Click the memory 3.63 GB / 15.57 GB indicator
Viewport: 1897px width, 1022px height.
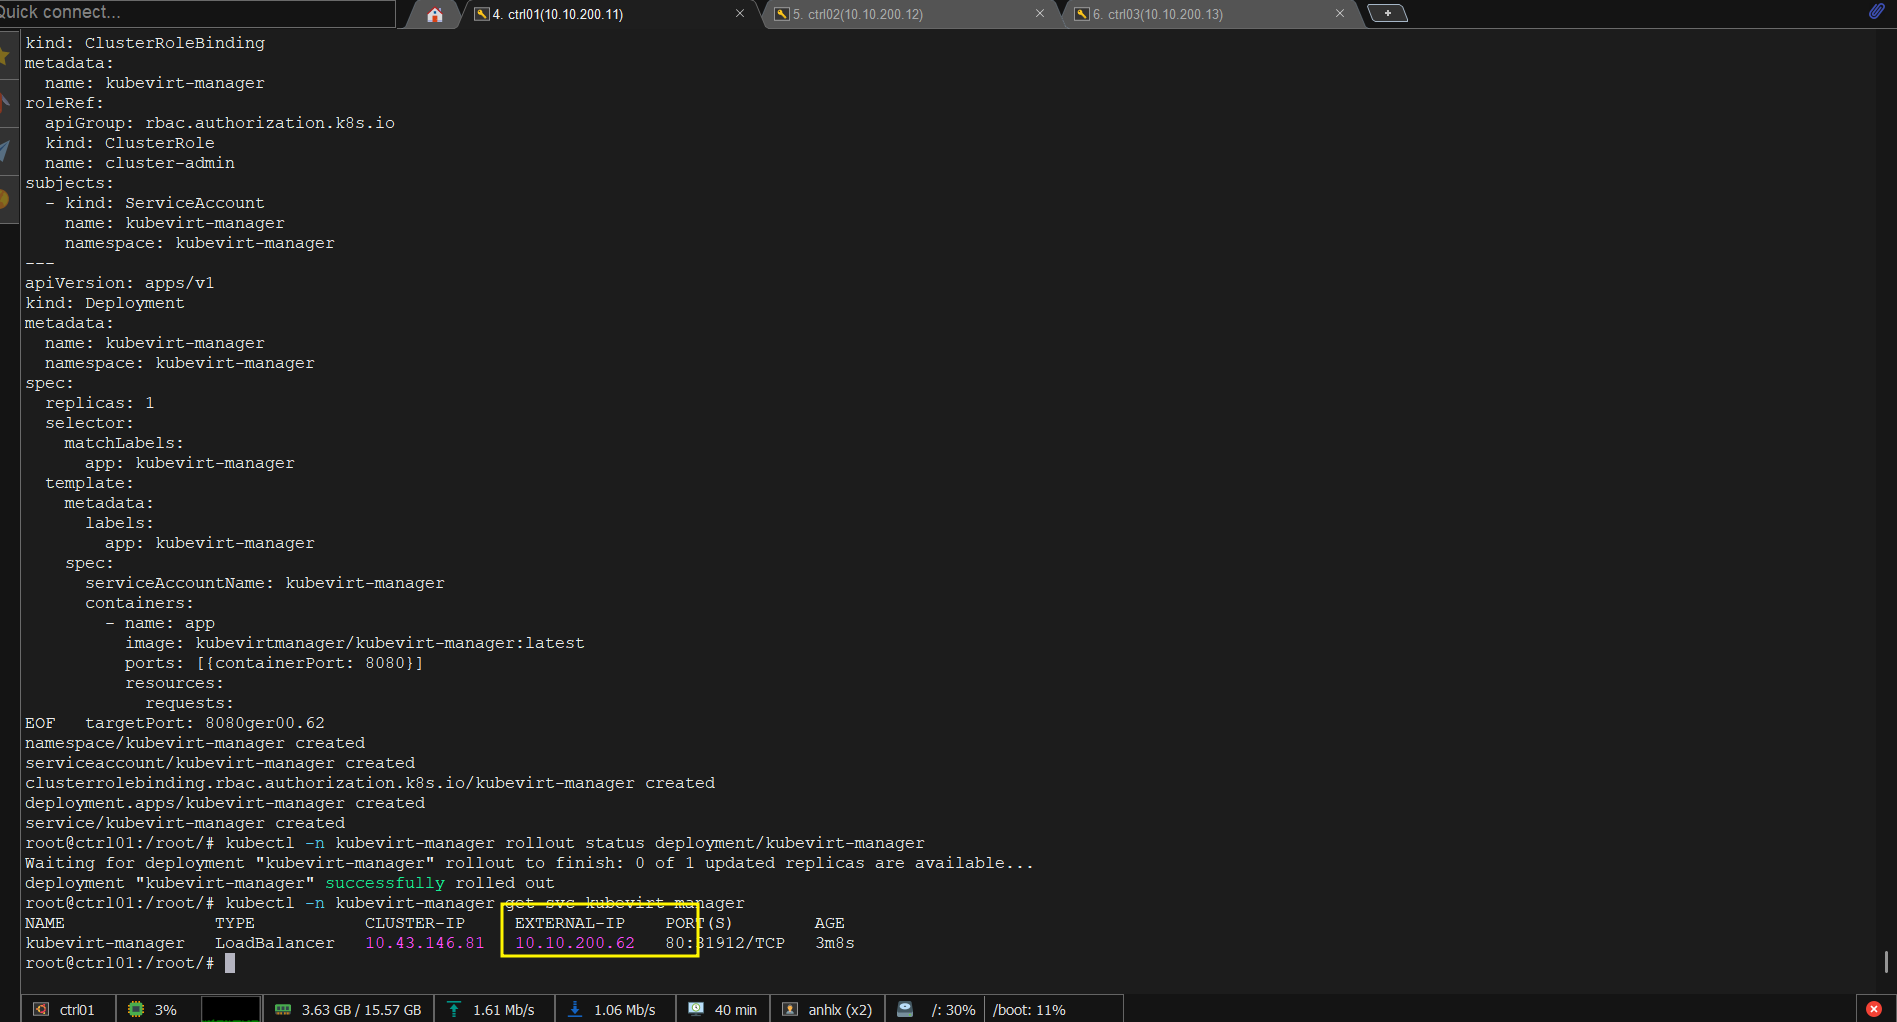(x=349, y=1009)
